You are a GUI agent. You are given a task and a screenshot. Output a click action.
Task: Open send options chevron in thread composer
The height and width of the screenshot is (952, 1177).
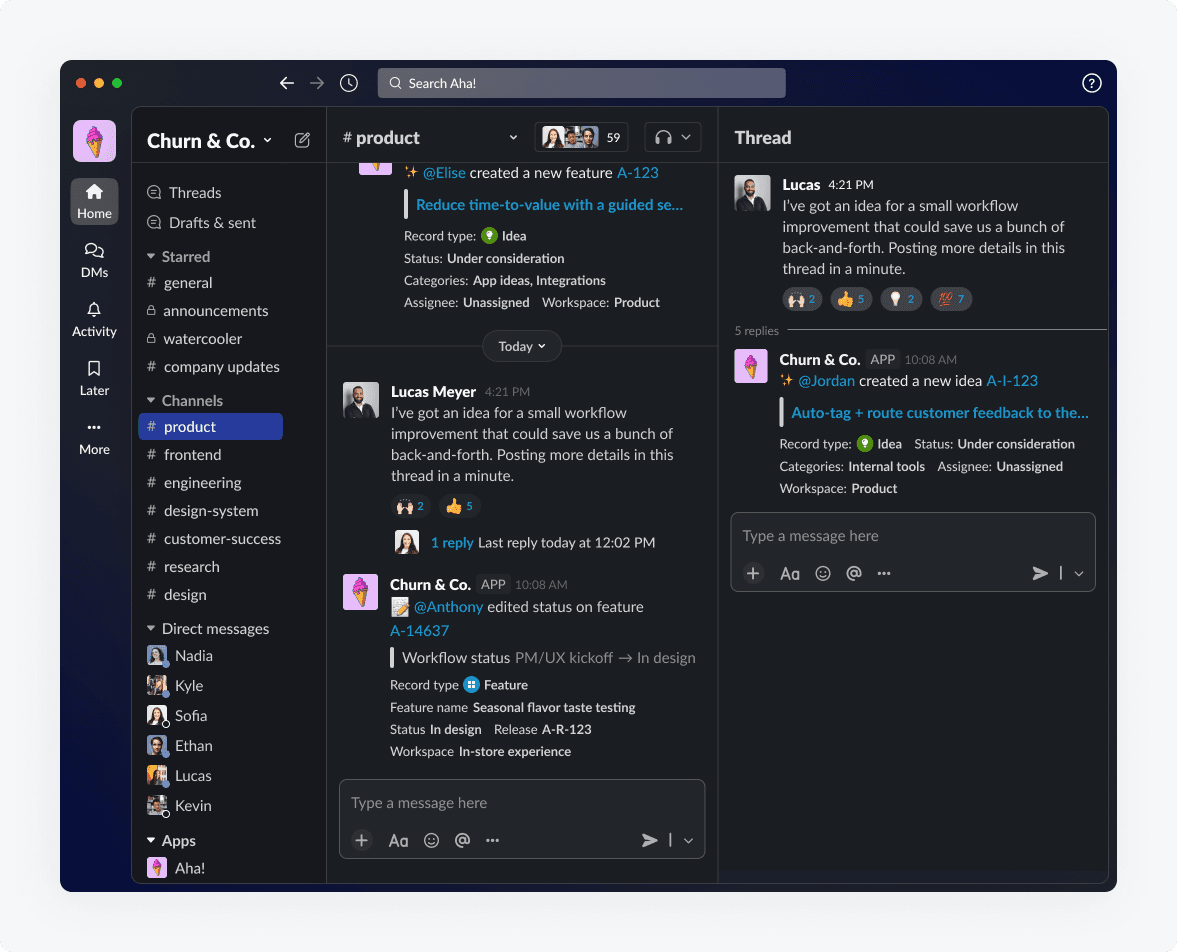[1079, 574]
